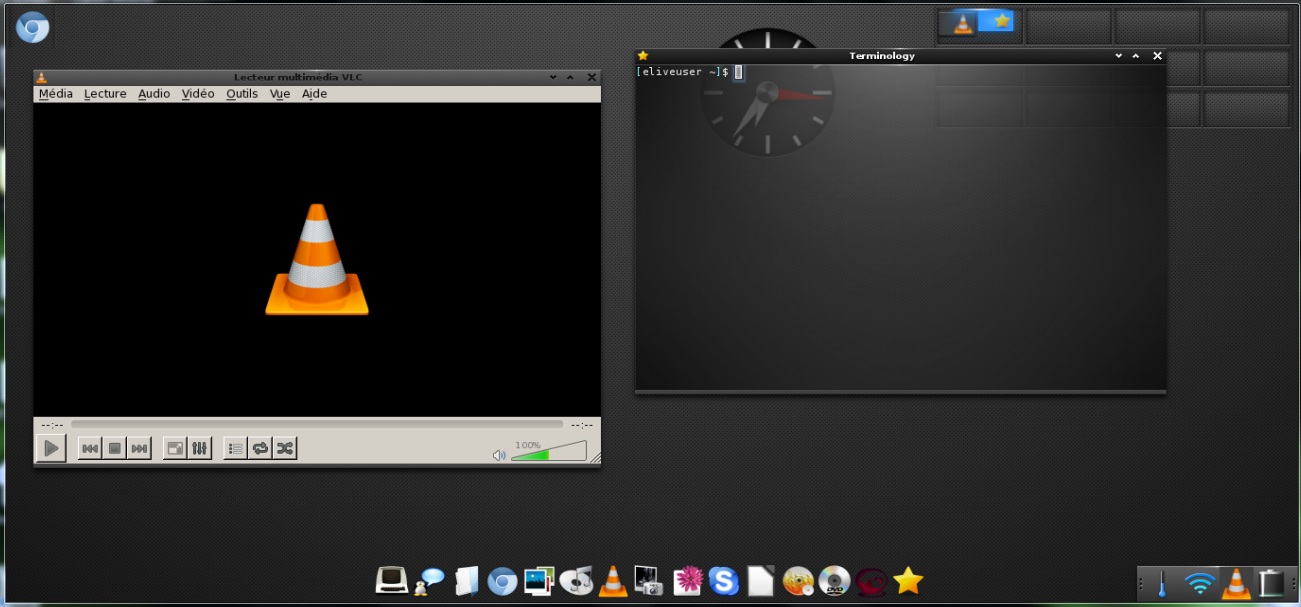Show the VLC playlist
The height and width of the screenshot is (607, 1301).
(236, 449)
